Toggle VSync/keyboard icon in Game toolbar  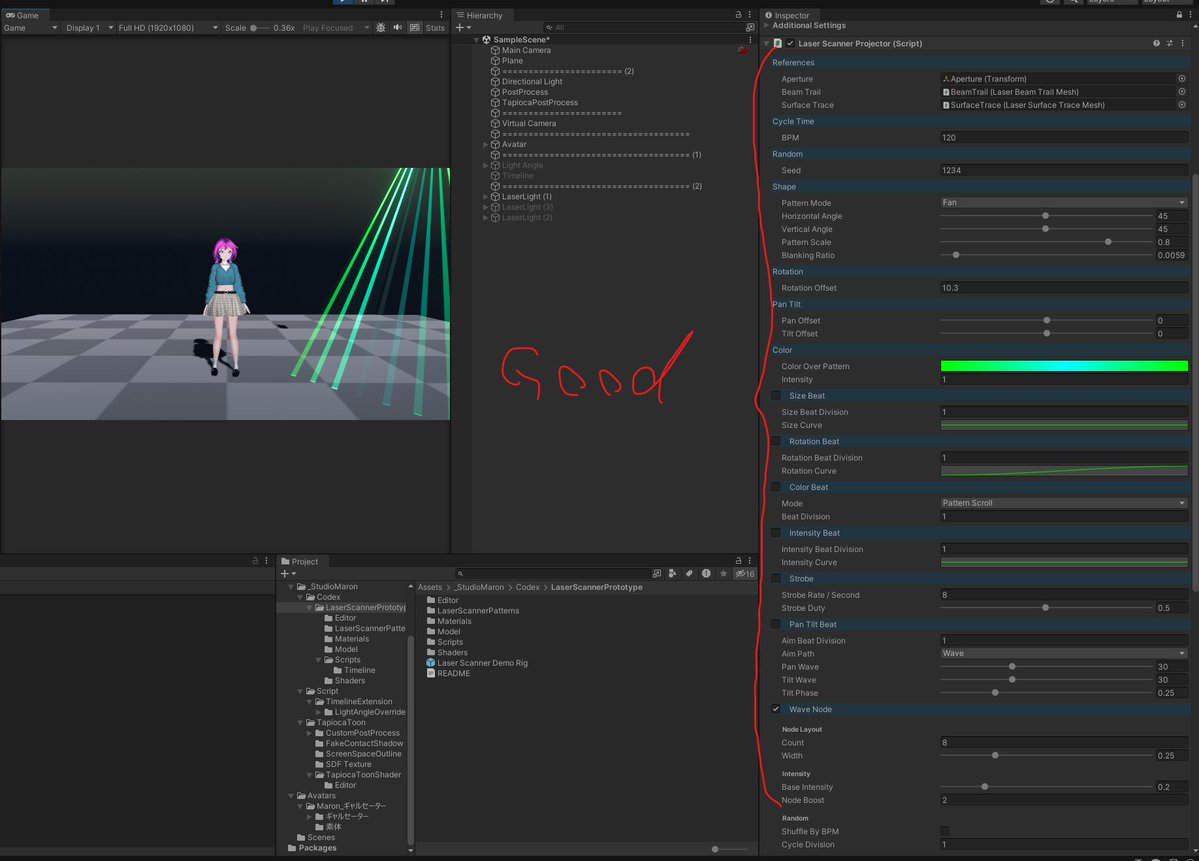[x=414, y=28]
